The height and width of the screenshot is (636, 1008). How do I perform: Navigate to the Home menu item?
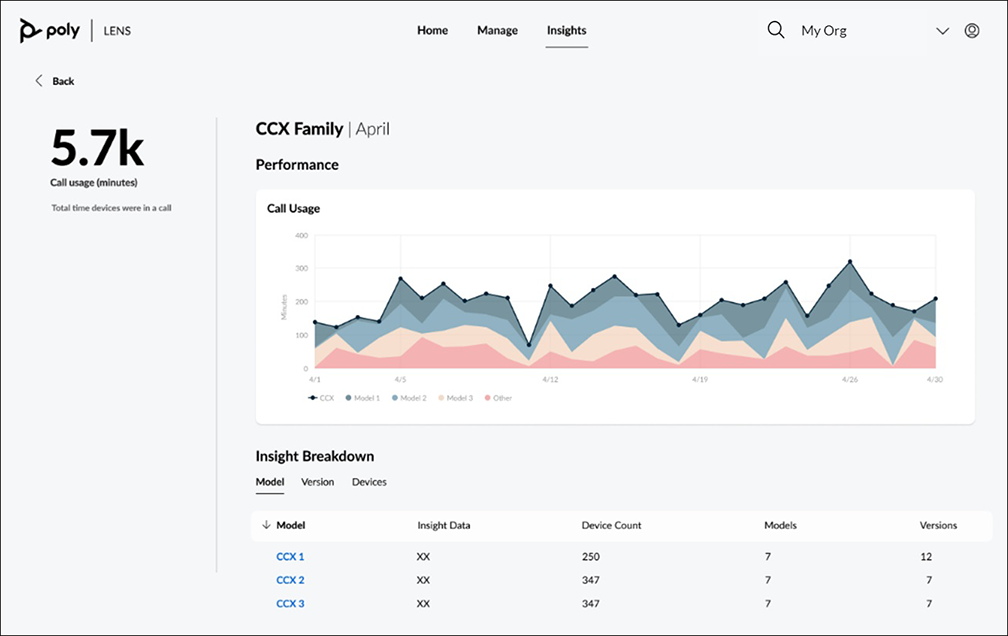[x=432, y=30]
